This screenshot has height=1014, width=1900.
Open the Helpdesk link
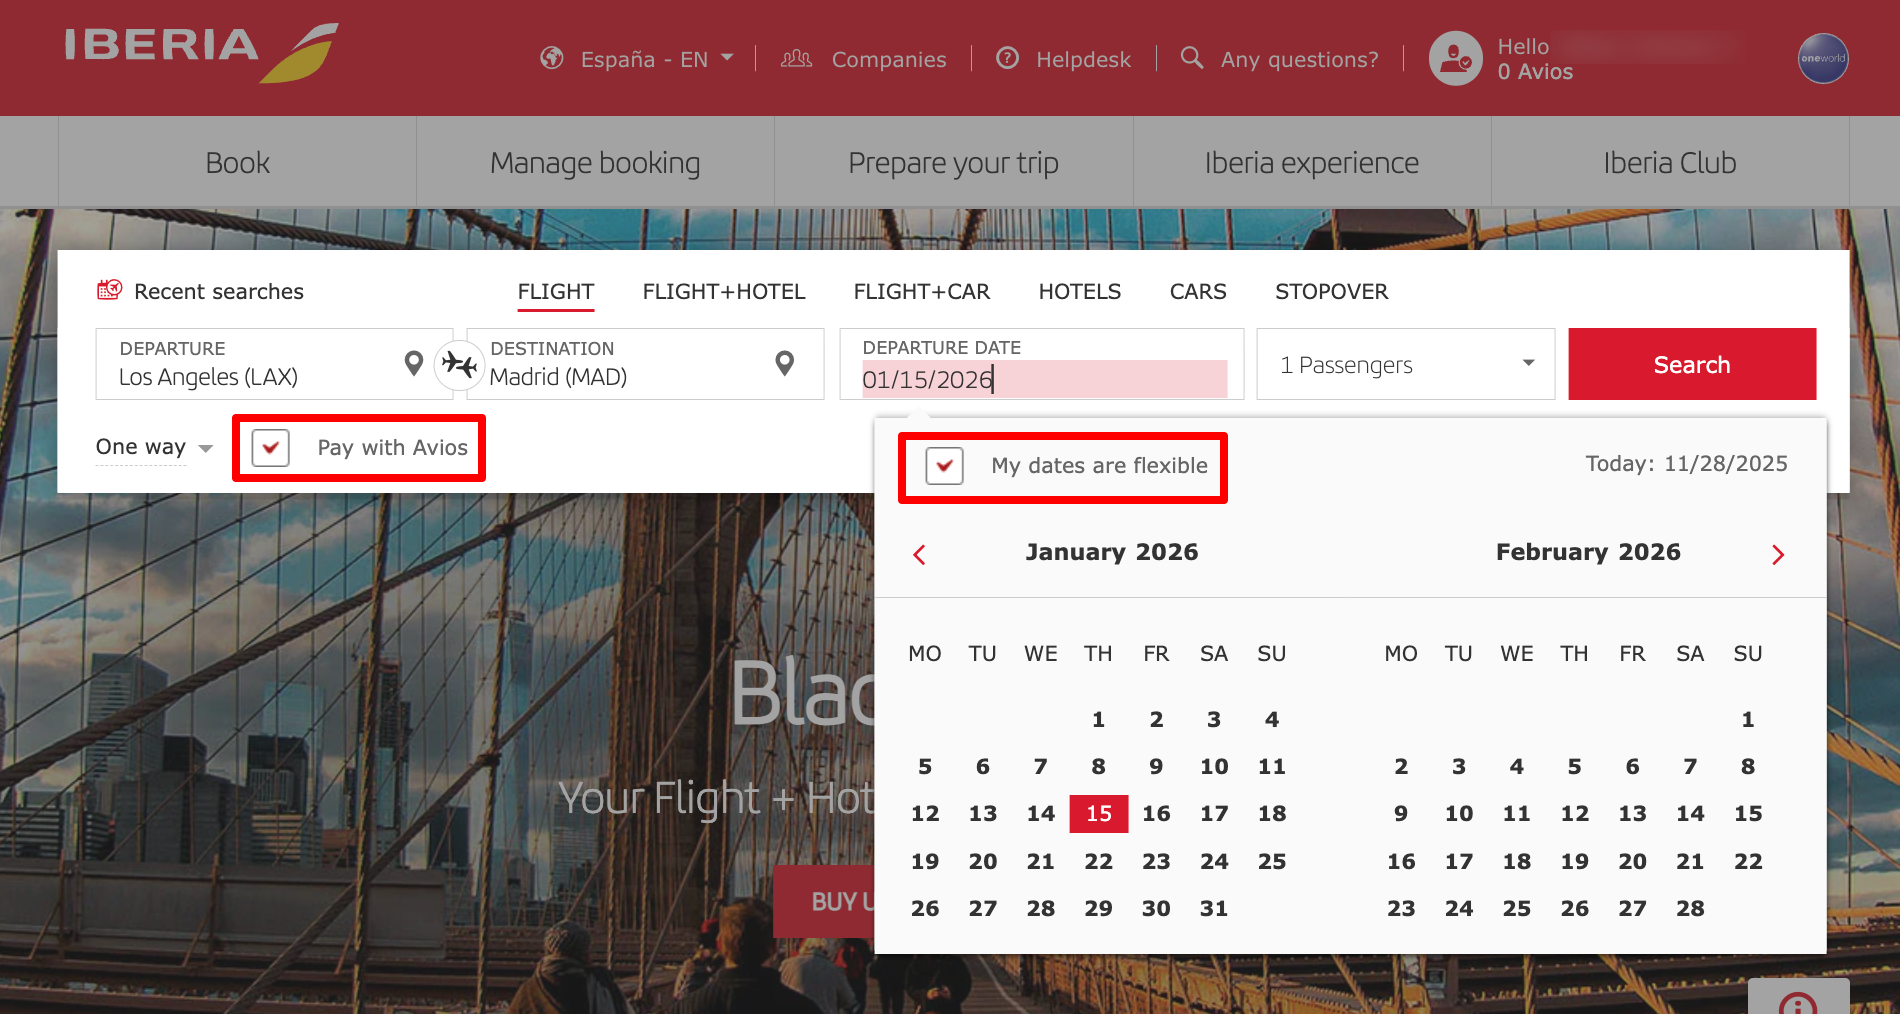1083,59
